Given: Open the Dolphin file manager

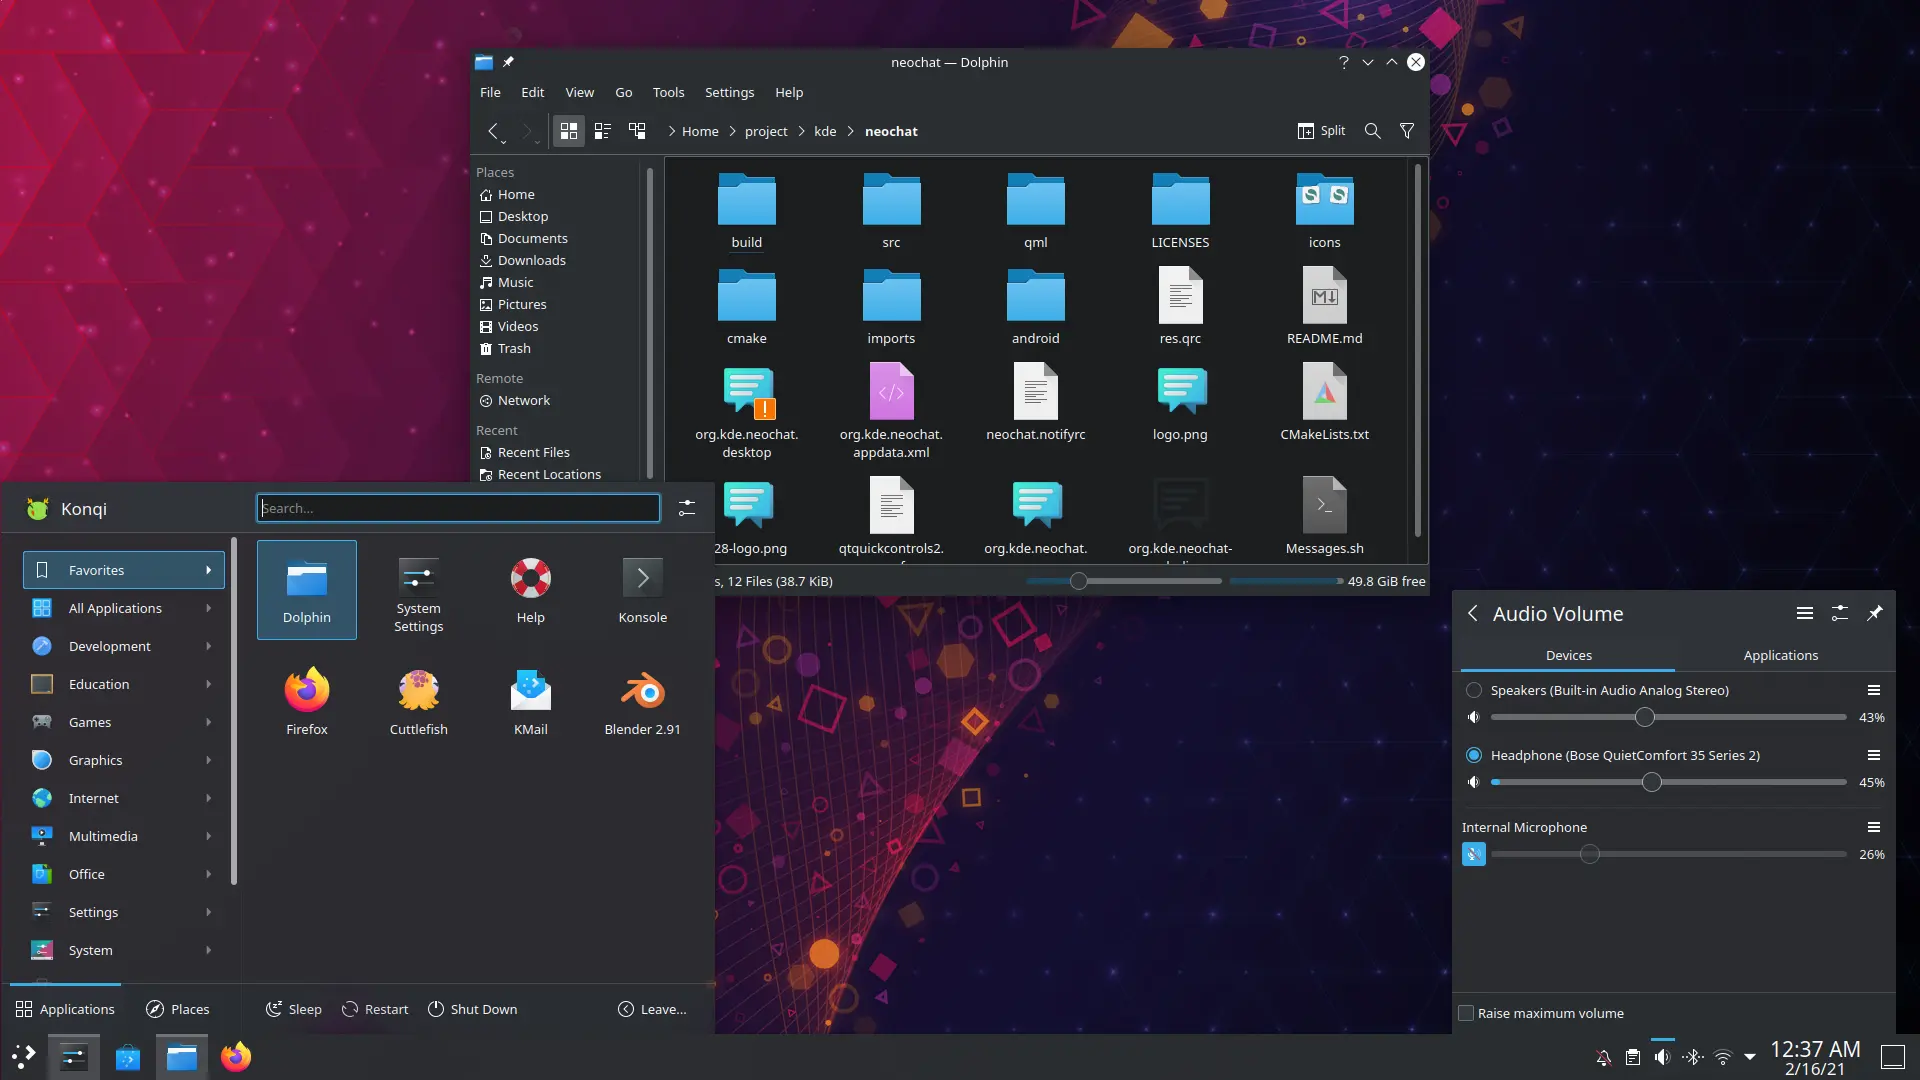Looking at the screenshot, I should point(306,588).
